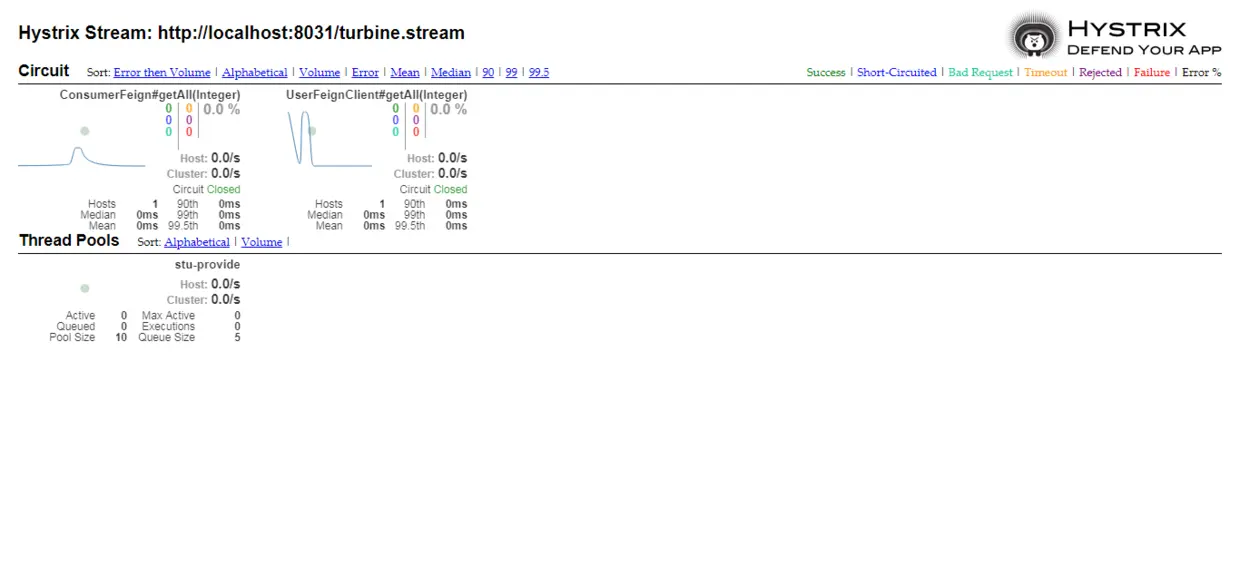Click the Hystrix Stream URL heading
This screenshot has width=1240, height=576.
coord(241,33)
